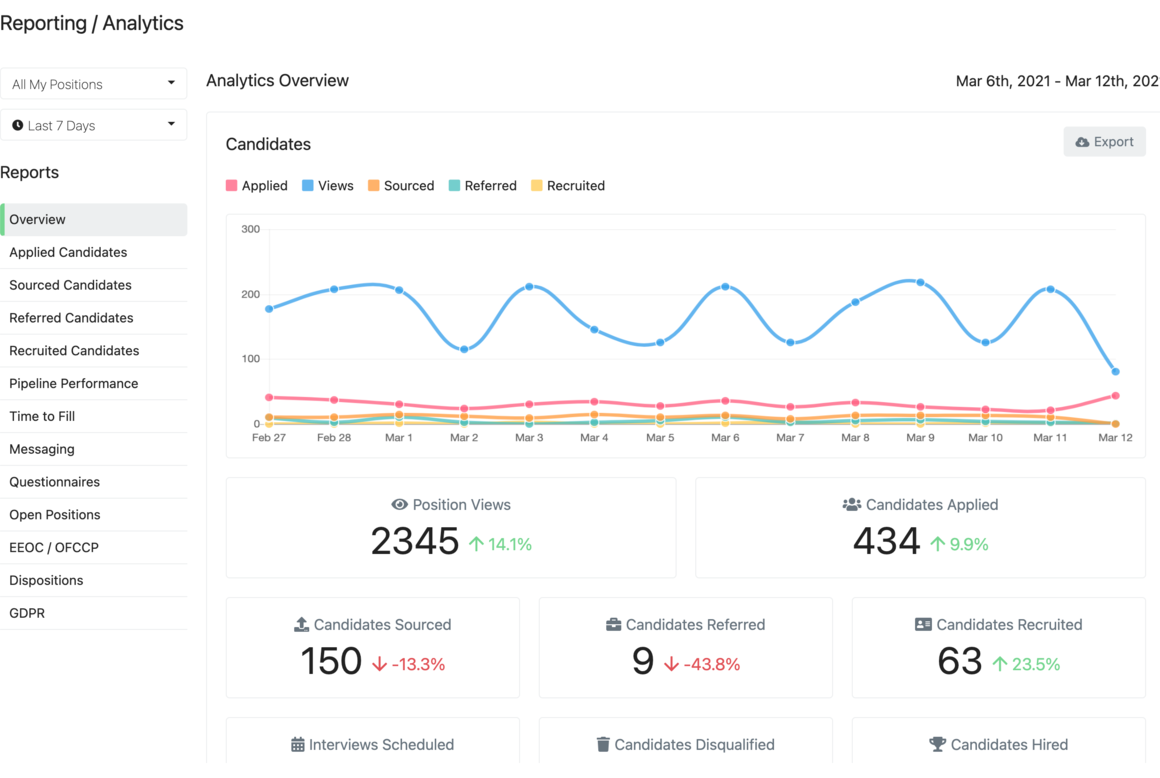Click the briefcase icon beside Candidates Referred
The height and width of the screenshot is (778, 1160).
pyautogui.click(x=613, y=624)
